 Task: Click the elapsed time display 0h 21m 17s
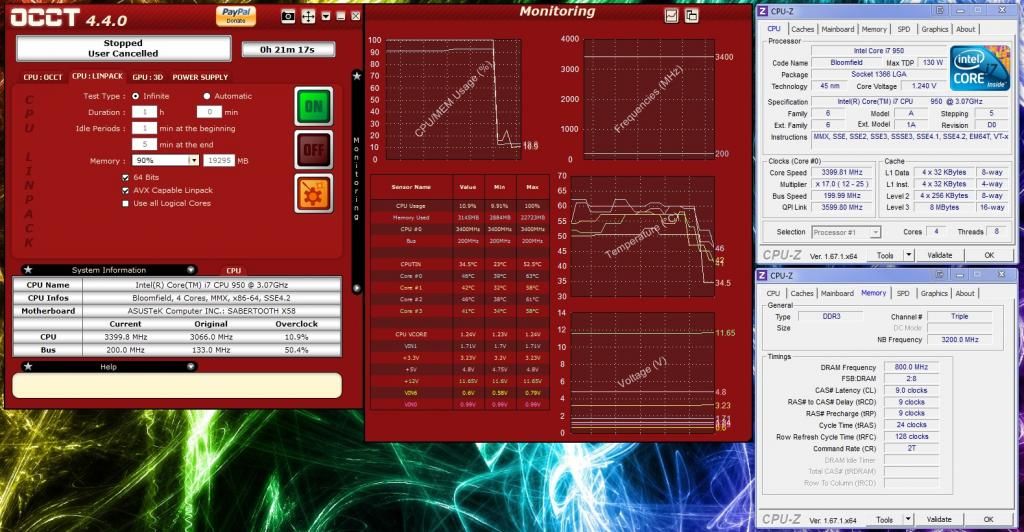click(x=288, y=49)
